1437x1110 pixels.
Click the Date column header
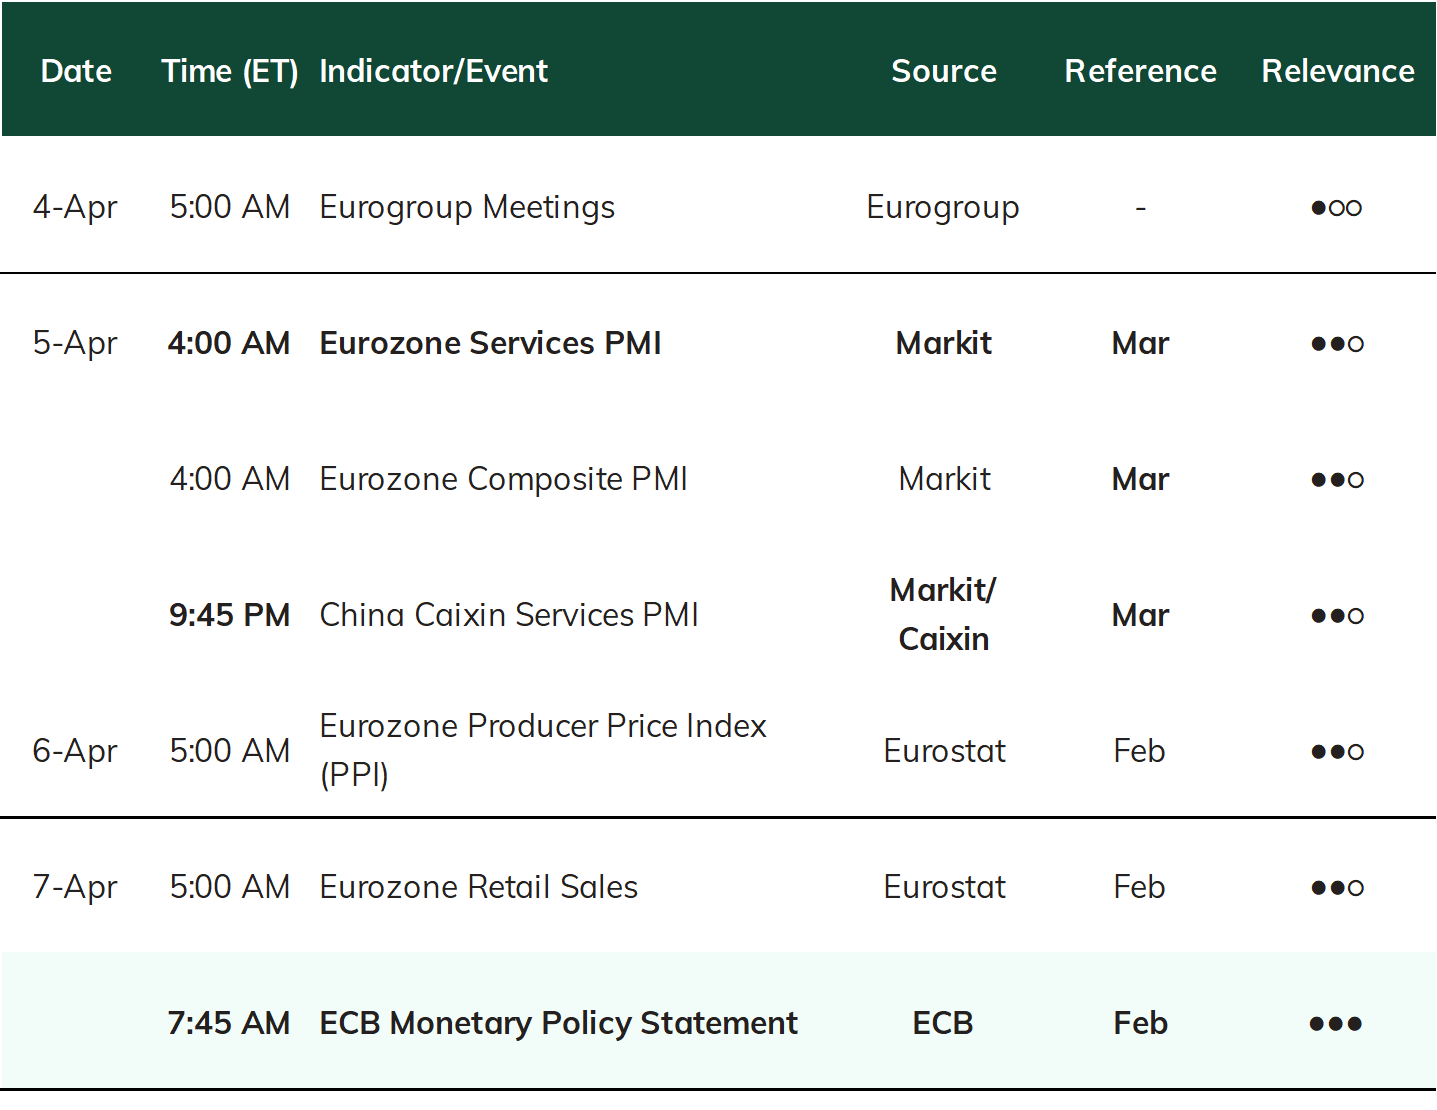coord(76,71)
